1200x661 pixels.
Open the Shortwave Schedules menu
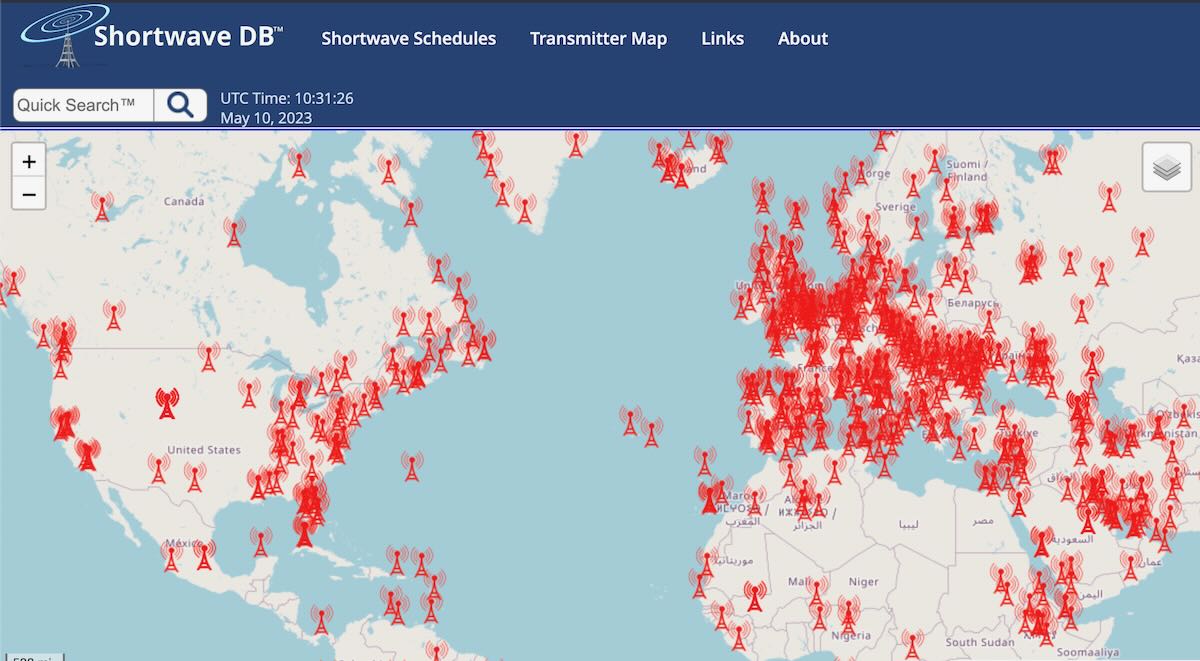pyautogui.click(x=408, y=38)
